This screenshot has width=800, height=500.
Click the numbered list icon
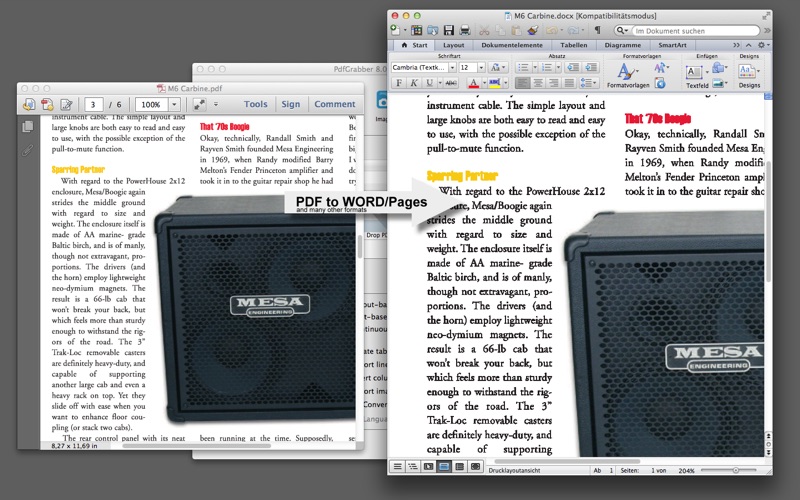(x=546, y=67)
